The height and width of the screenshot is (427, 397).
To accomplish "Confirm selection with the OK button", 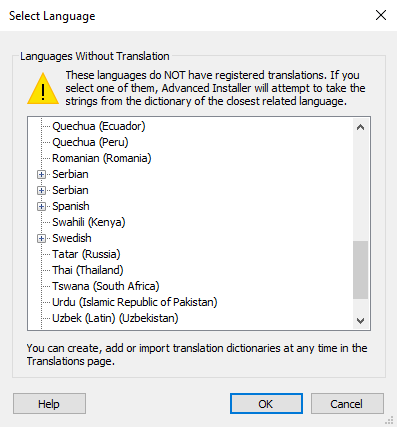I will [266, 404].
